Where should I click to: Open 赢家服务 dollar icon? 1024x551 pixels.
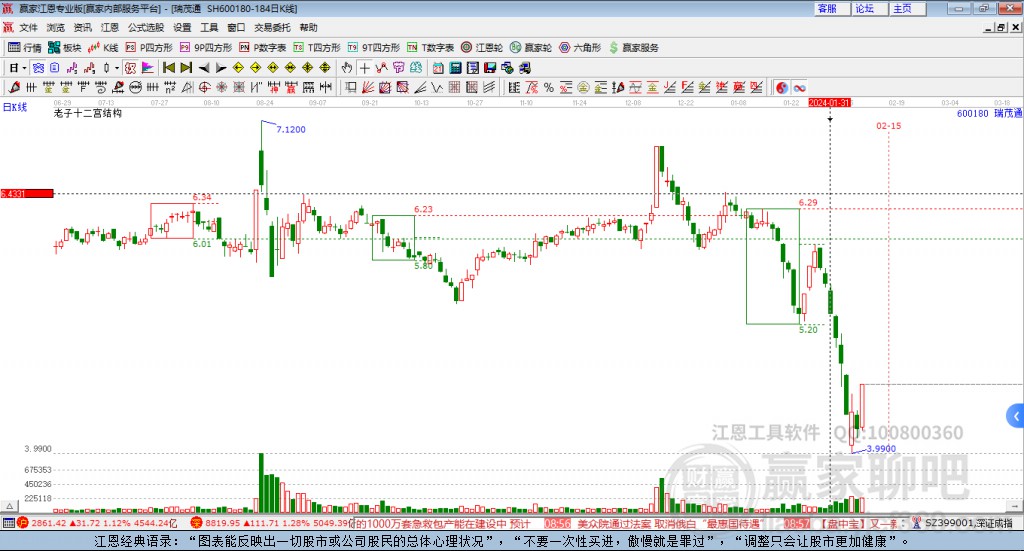633,48
